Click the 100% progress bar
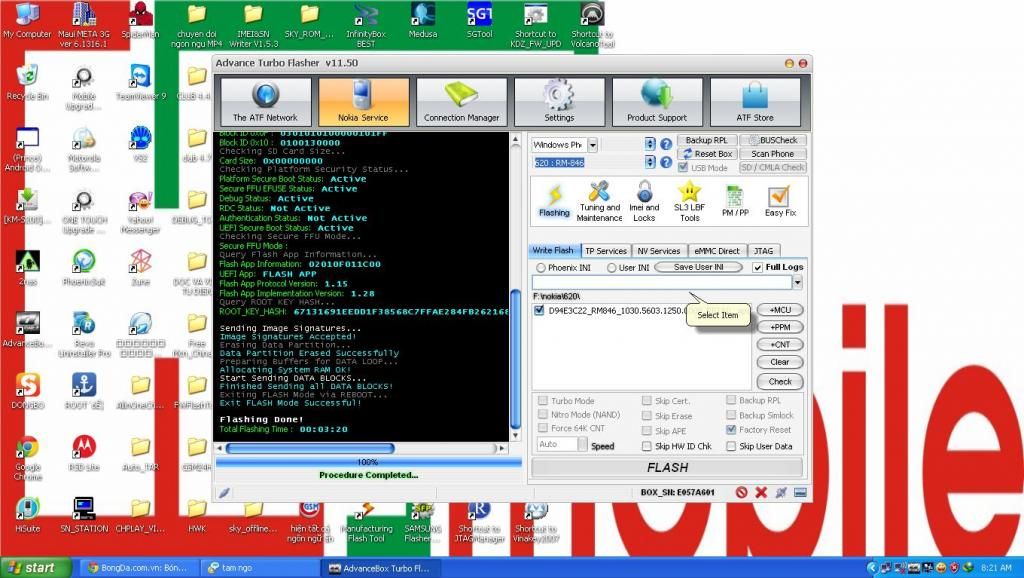Image resolution: width=1024 pixels, height=578 pixels. 368,462
